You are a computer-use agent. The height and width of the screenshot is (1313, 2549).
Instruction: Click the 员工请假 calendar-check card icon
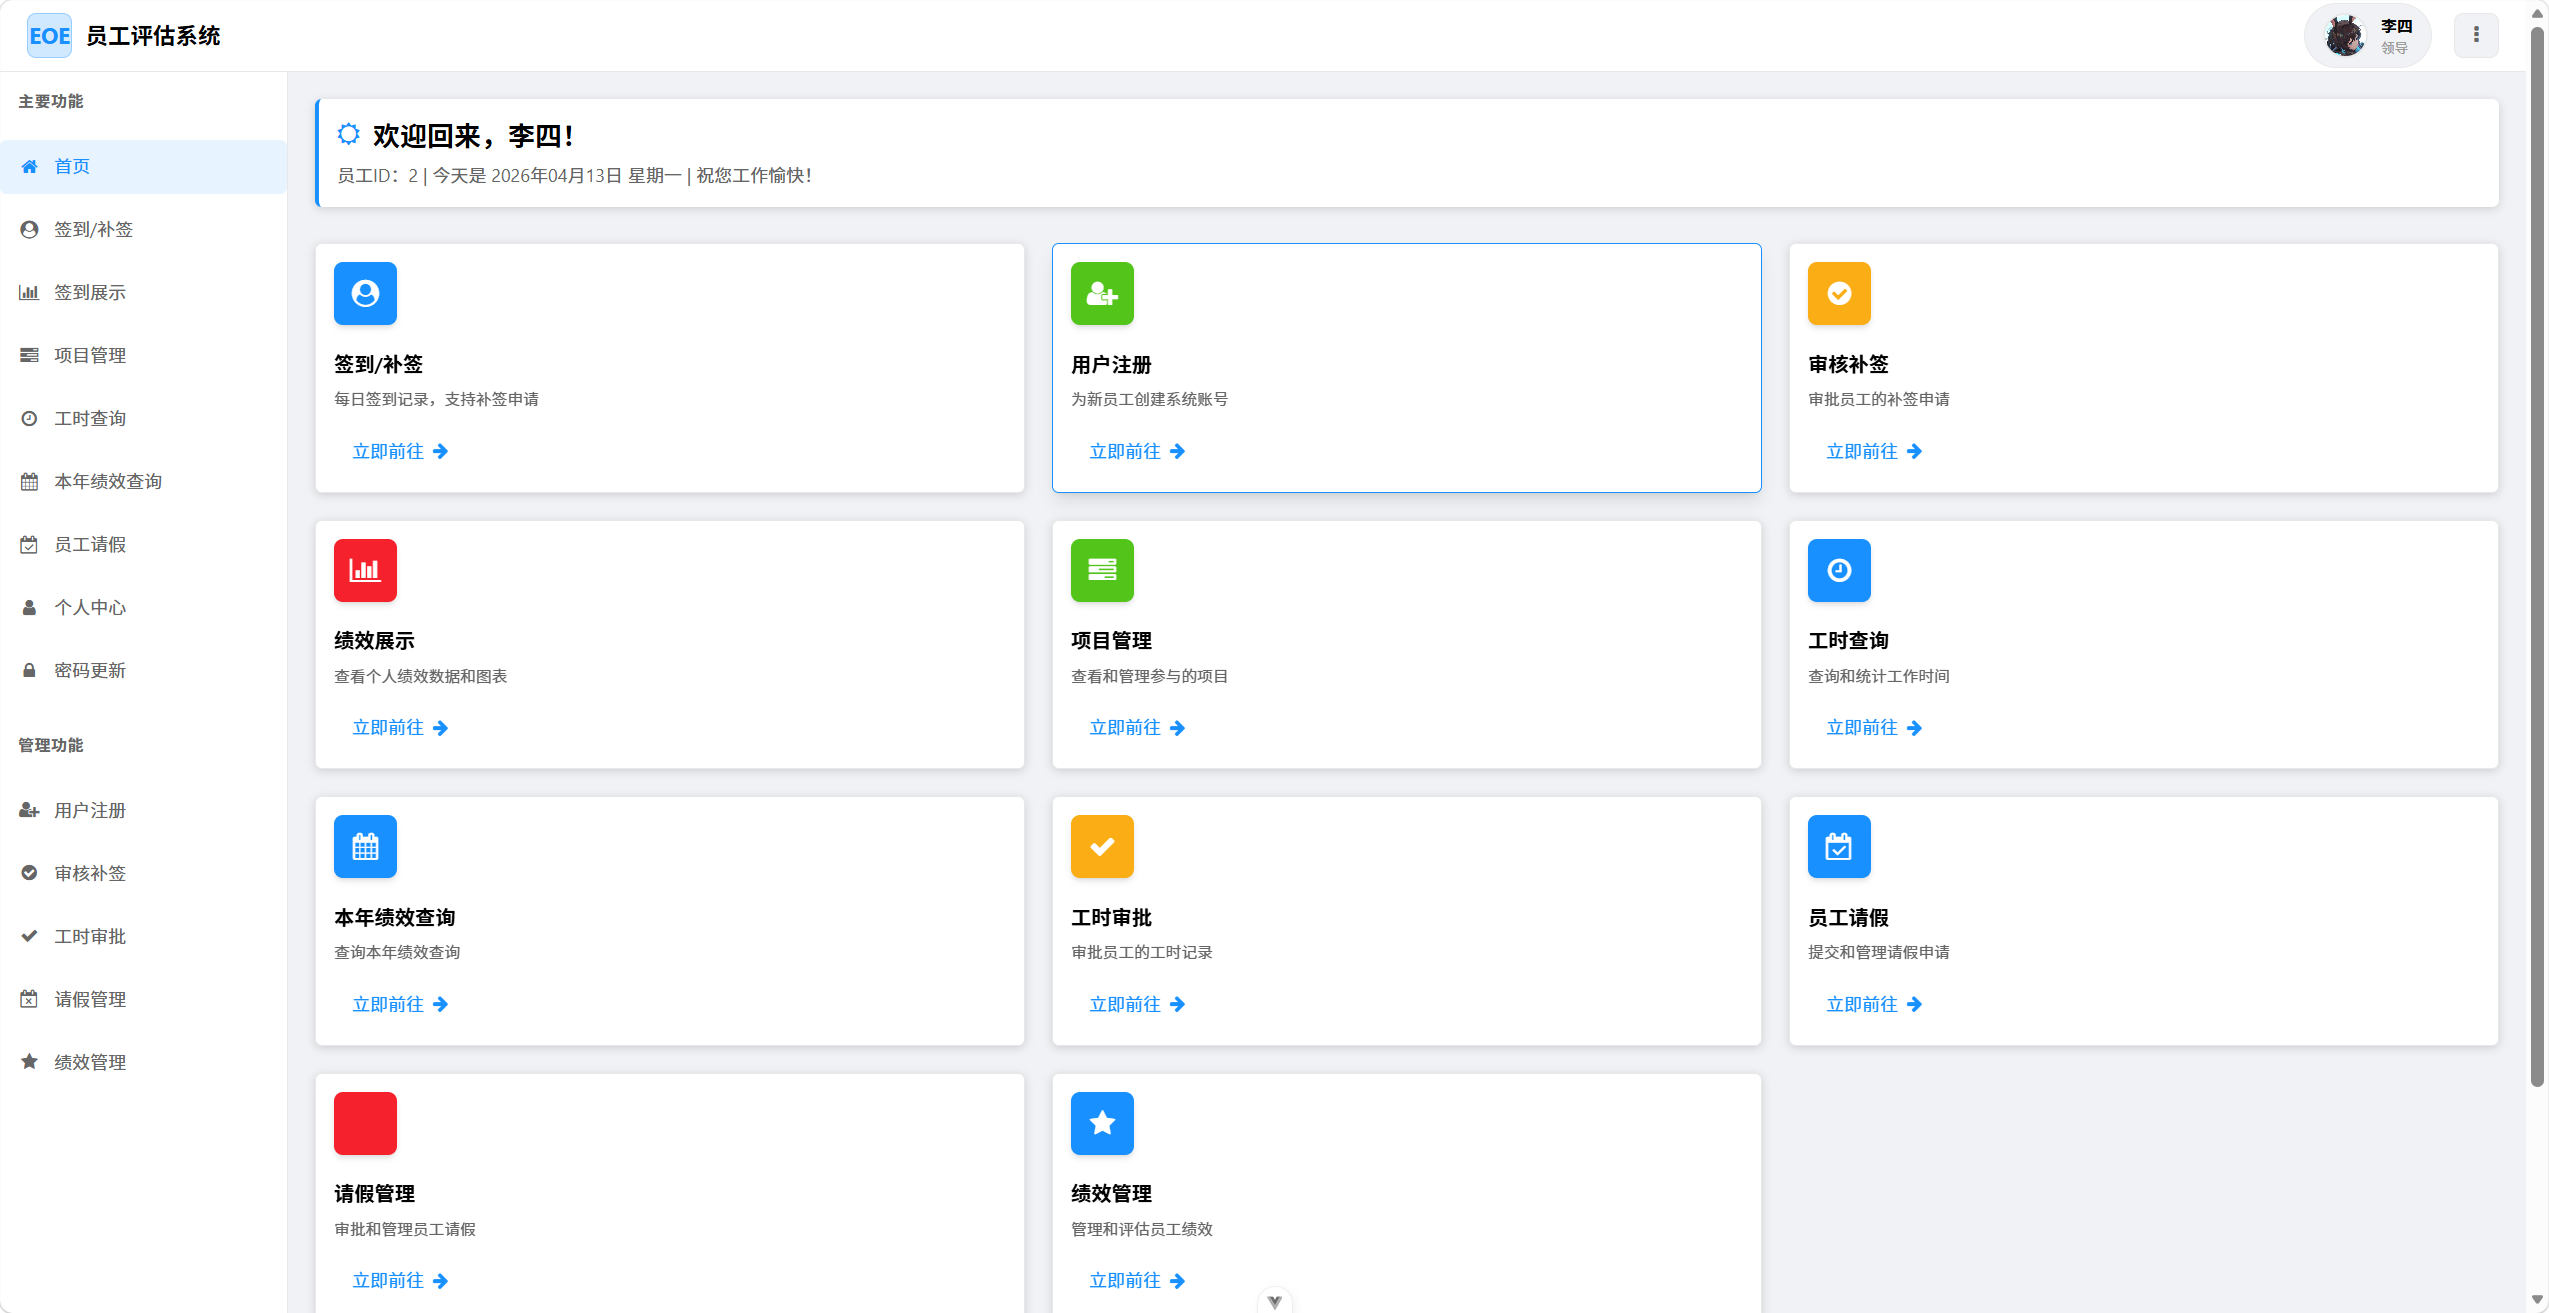point(1839,846)
